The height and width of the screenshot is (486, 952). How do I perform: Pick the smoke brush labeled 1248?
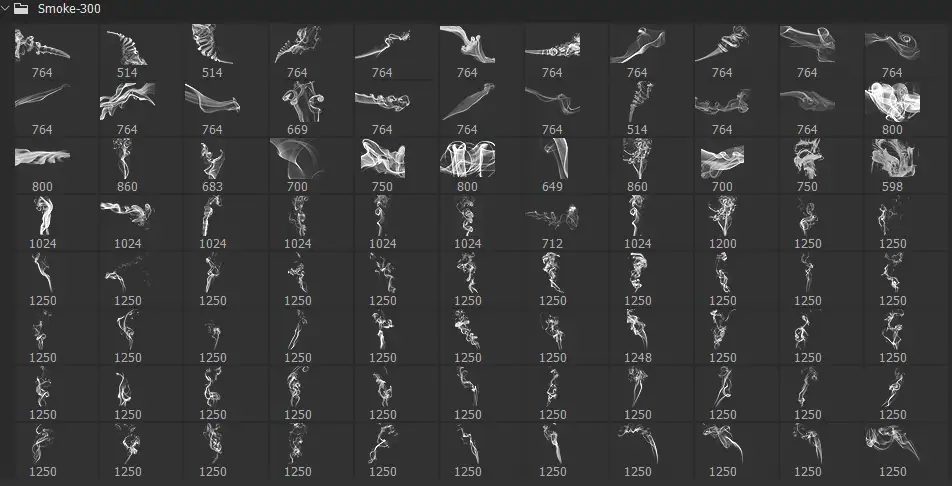[638, 336]
